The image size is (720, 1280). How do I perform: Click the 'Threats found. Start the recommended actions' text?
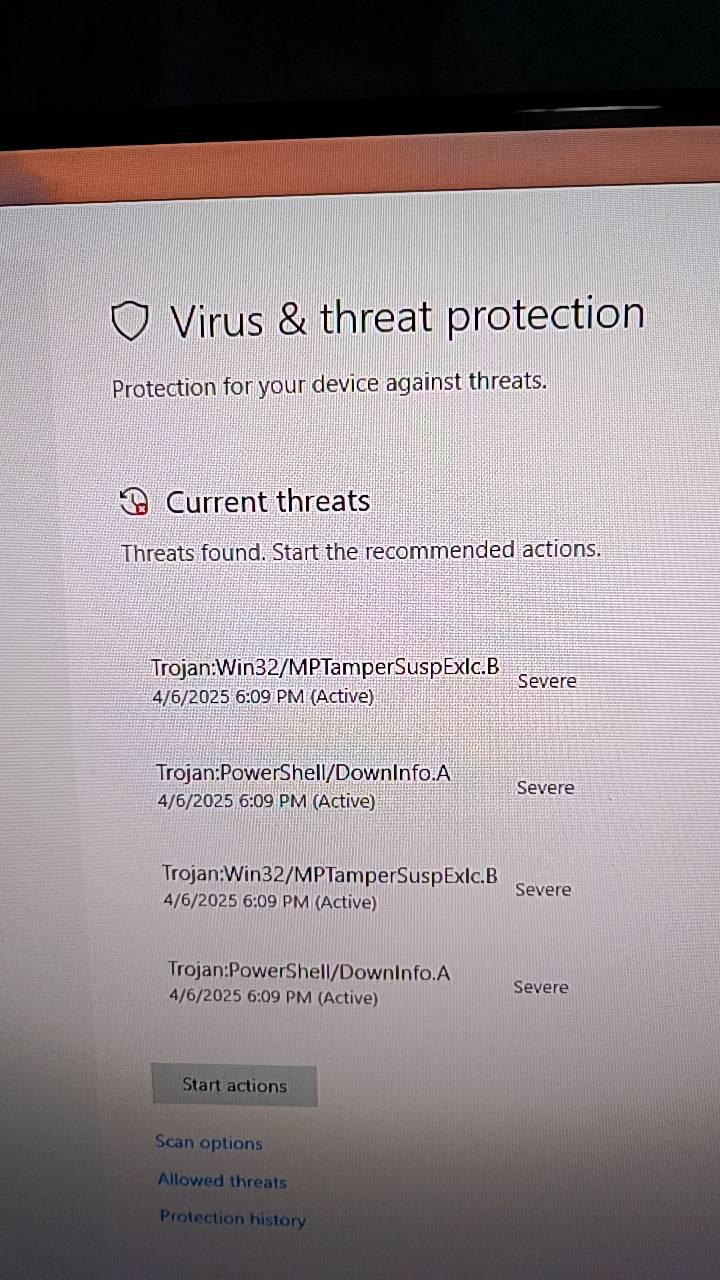tap(361, 551)
